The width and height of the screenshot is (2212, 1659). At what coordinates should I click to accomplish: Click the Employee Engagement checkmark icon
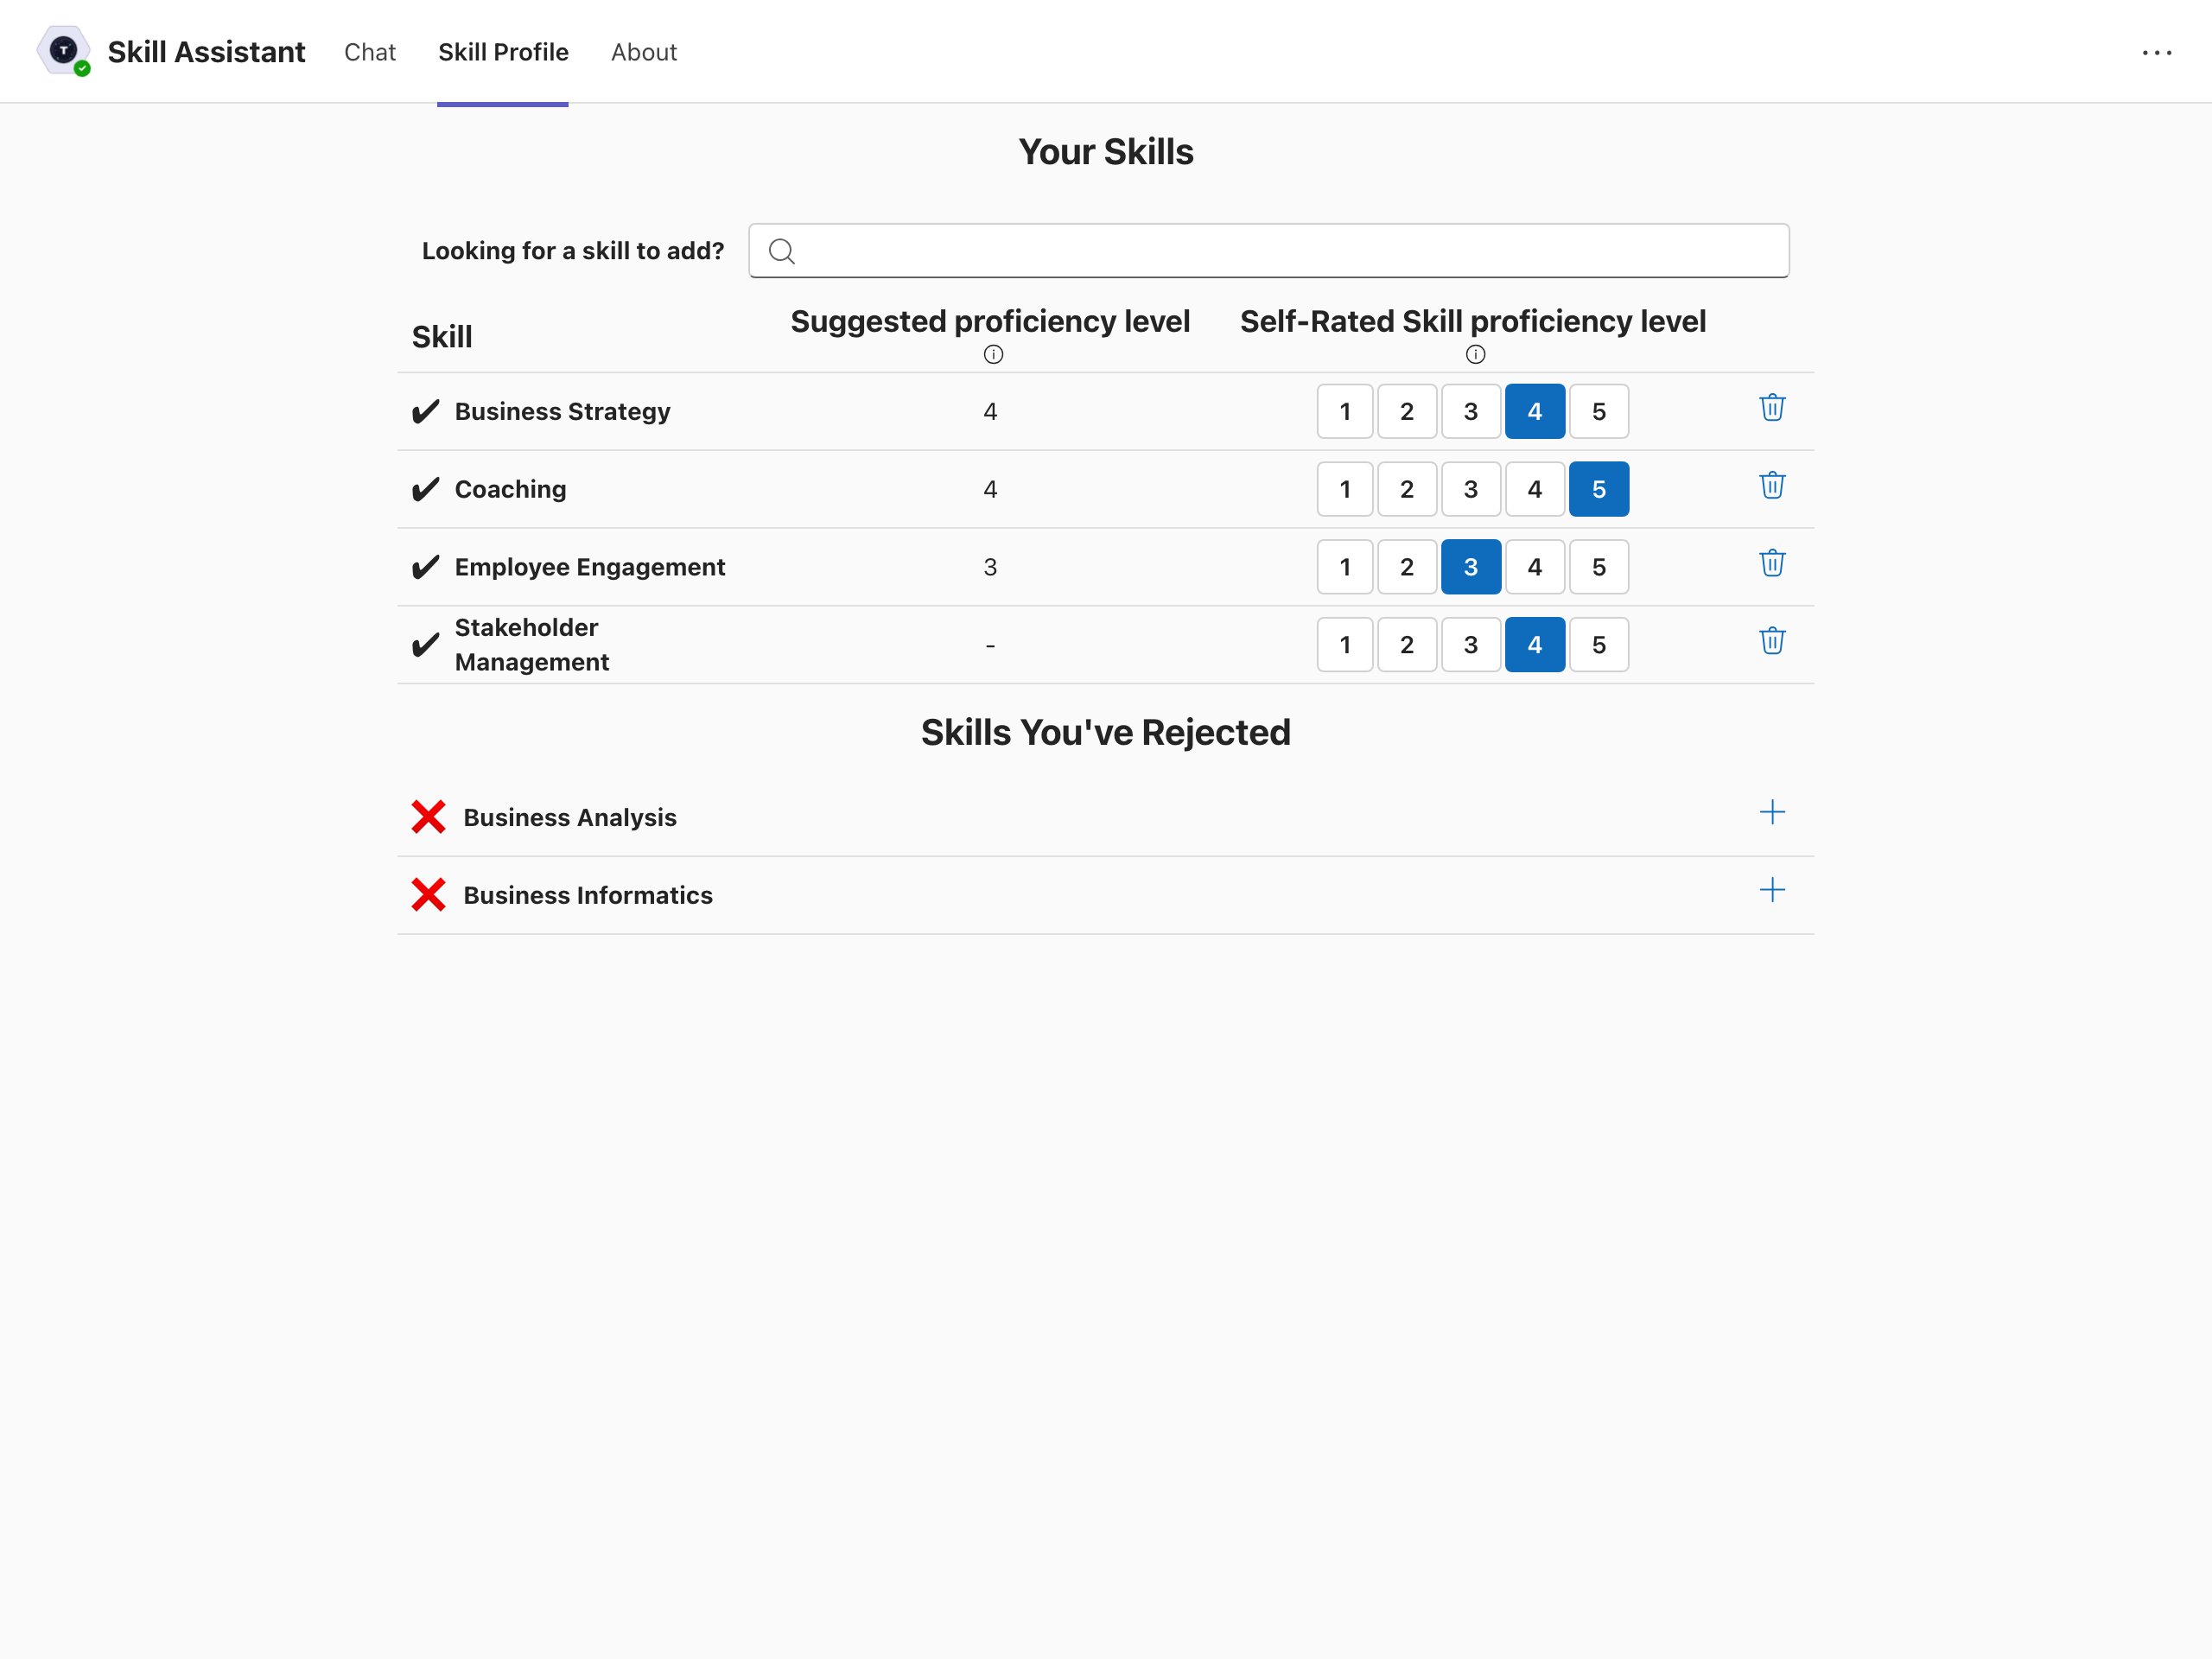(x=426, y=567)
